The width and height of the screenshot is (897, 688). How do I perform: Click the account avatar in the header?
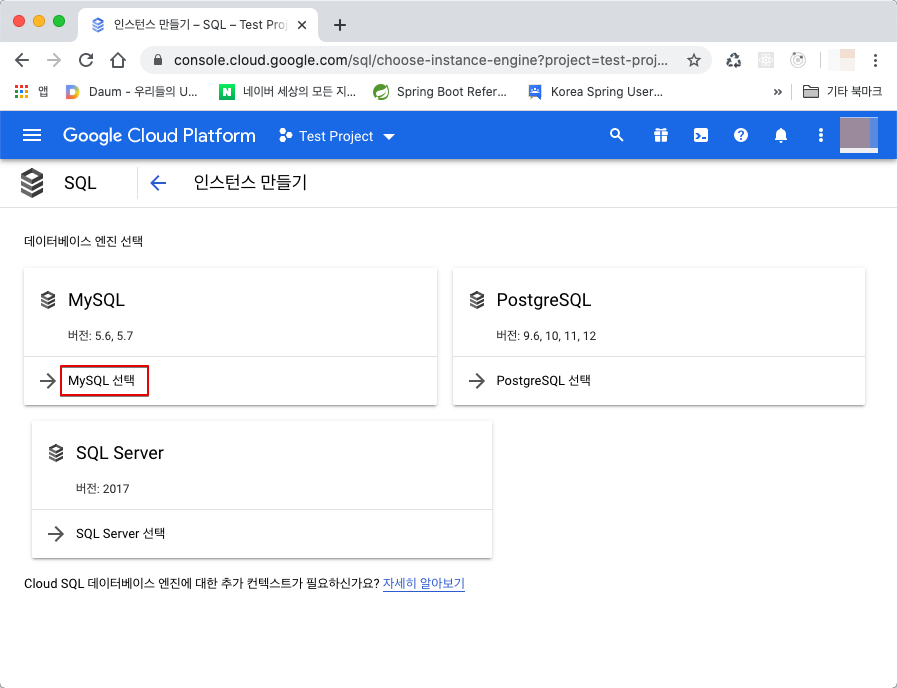tap(859, 135)
